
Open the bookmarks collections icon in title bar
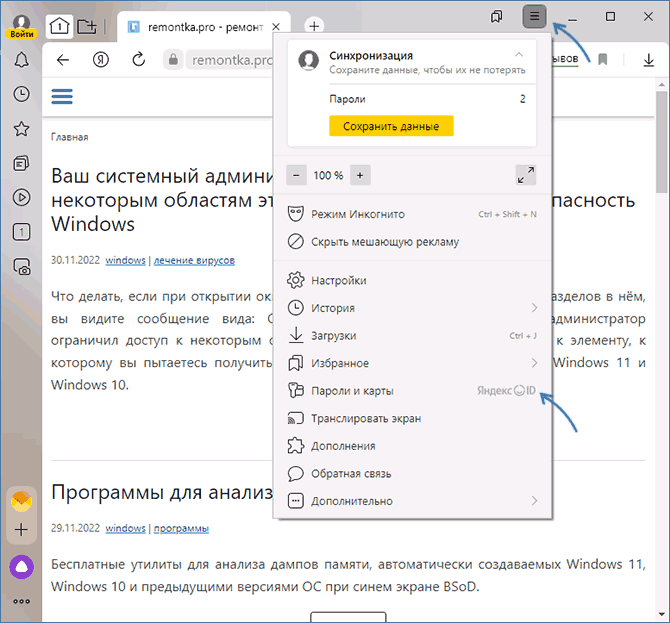point(496,17)
